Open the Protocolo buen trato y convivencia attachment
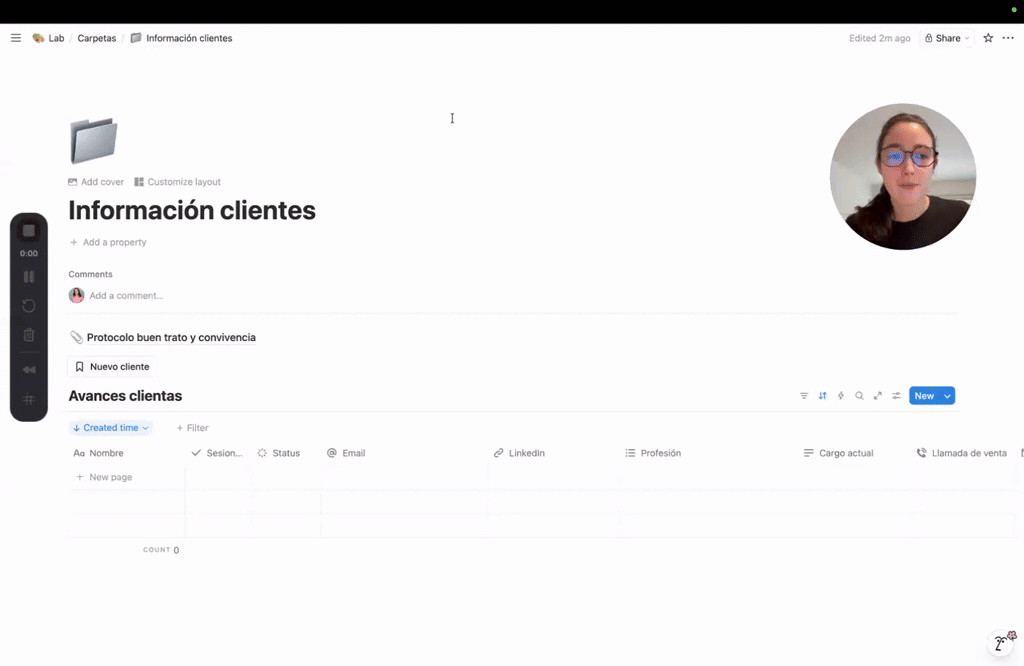1024x666 pixels. coord(163,338)
